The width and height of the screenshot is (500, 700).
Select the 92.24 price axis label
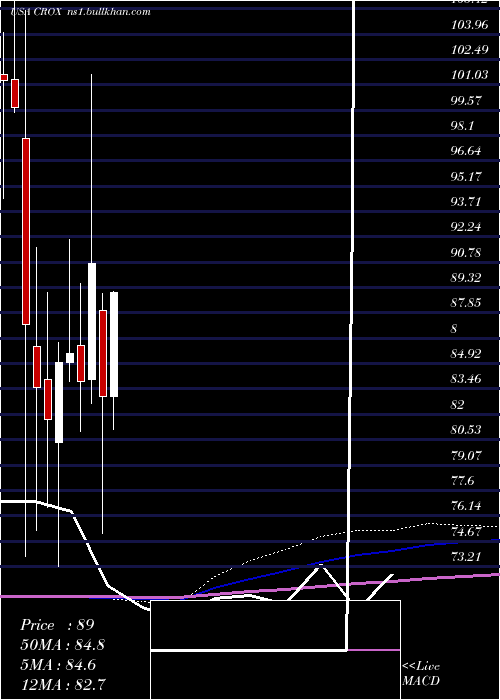pyautogui.click(x=467, y=227)
